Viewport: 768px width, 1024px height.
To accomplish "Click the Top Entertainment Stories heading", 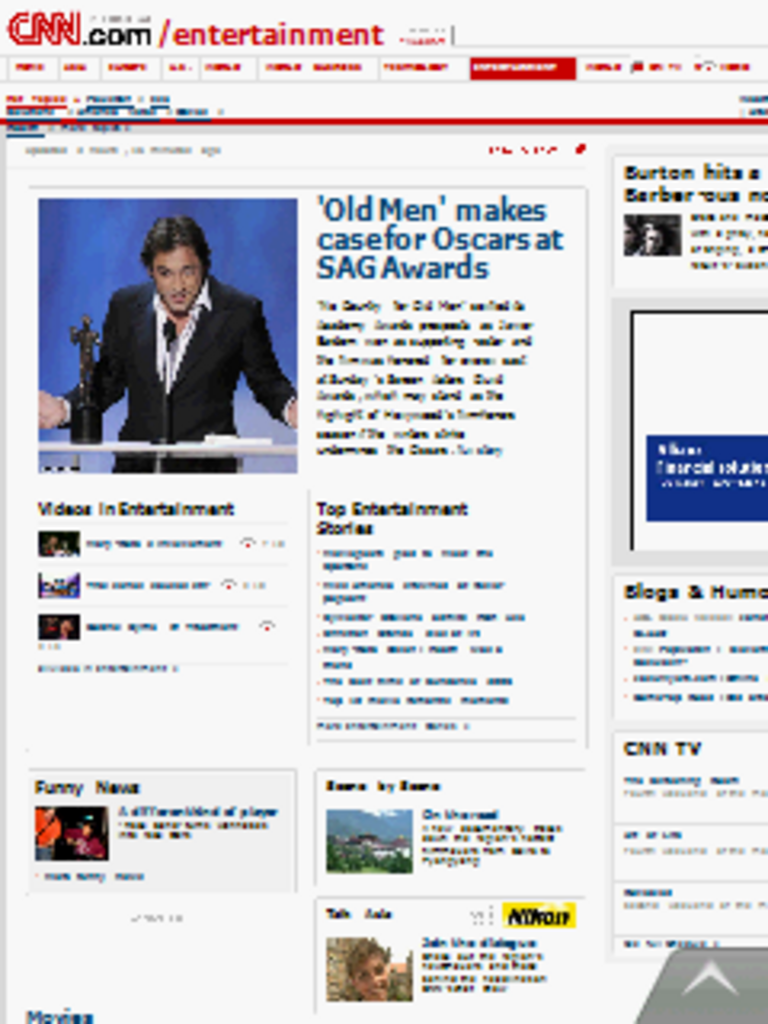I will 392,519.
